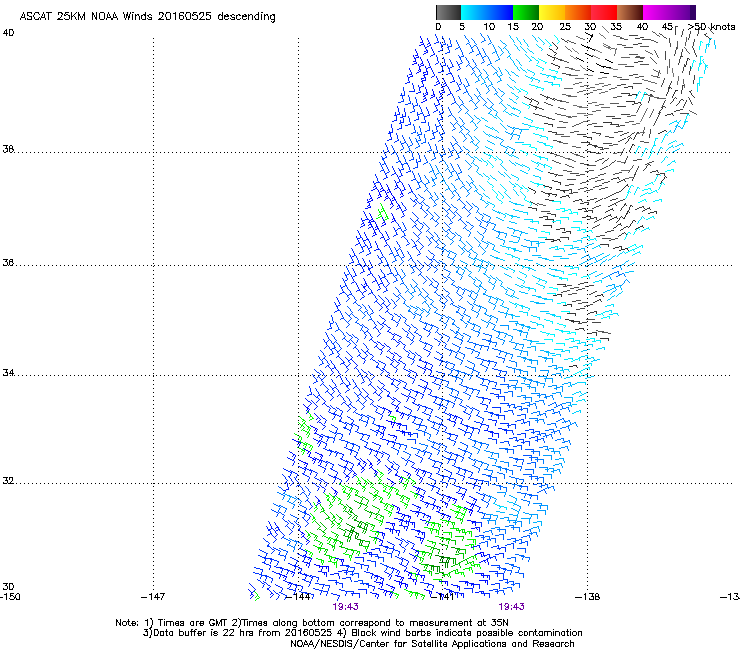
Task: Select the latitude label '32'
Action: tap(8, 481)
